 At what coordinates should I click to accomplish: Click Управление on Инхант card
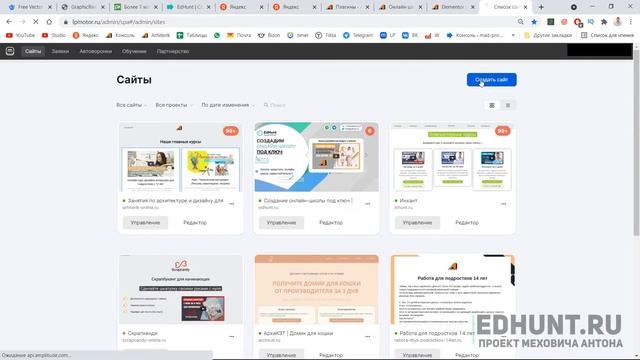point(417,222)
